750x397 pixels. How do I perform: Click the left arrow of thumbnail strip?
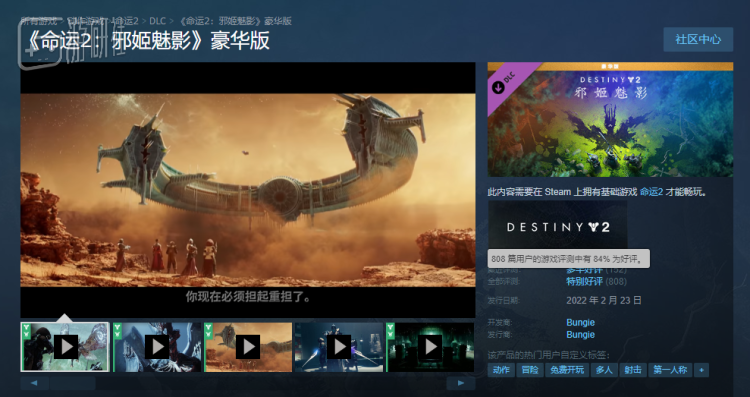pyautogui.click(x=34, y=383)
